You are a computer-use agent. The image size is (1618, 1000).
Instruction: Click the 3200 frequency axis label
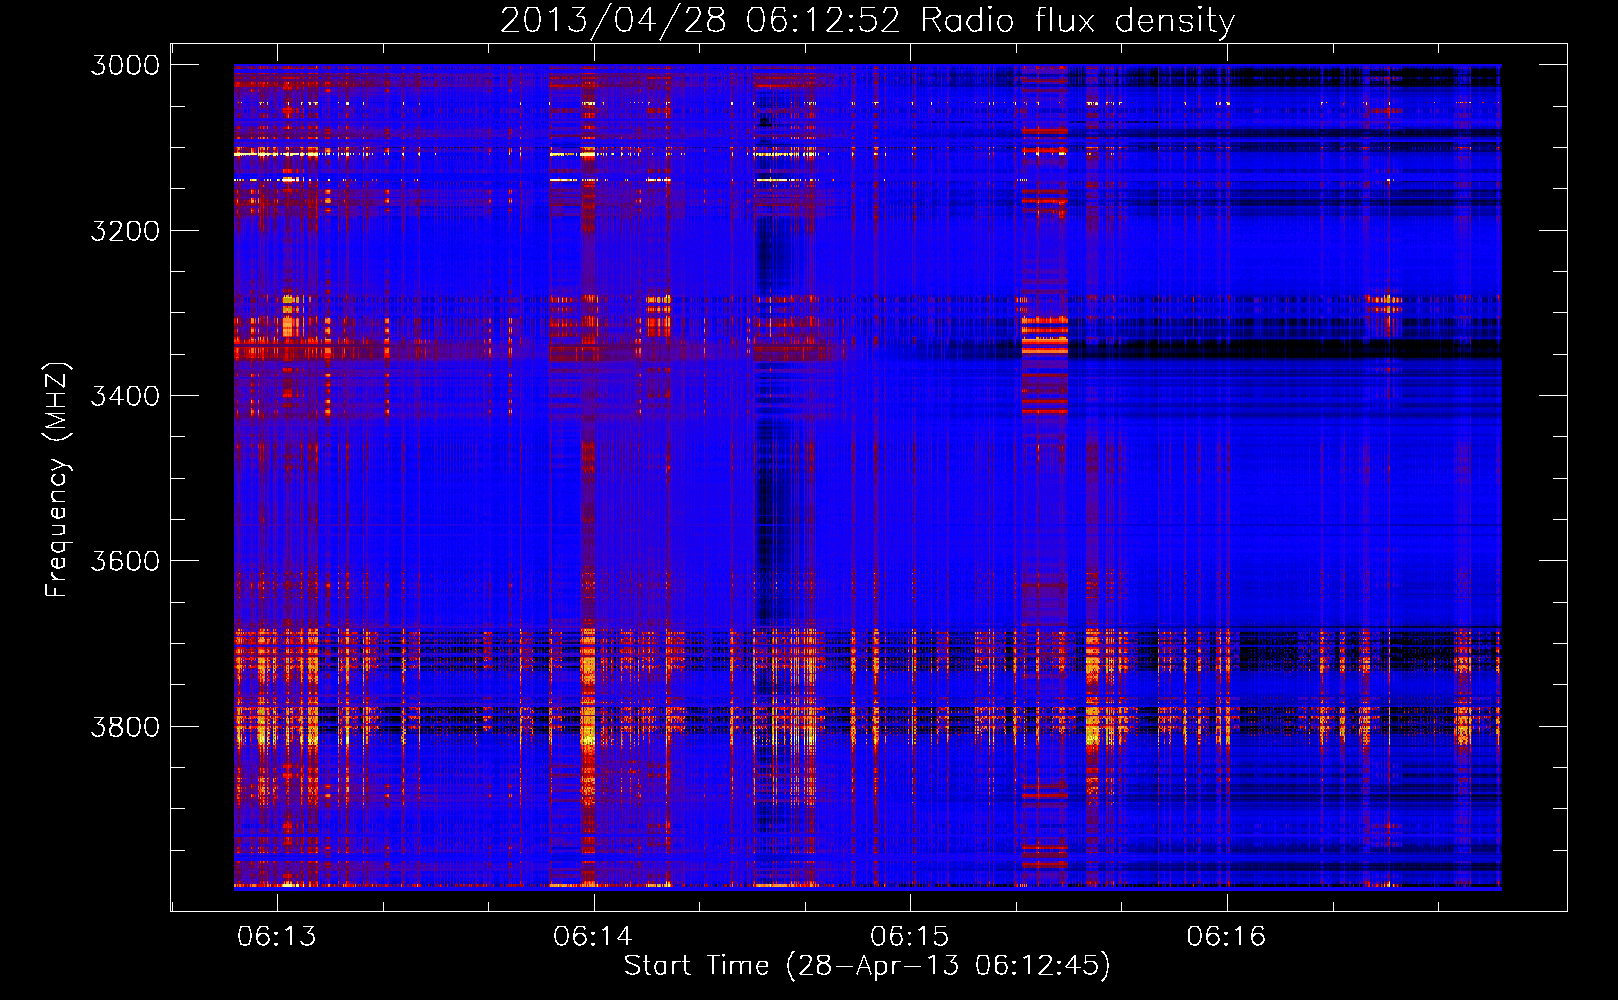click(x=125, y=231)
